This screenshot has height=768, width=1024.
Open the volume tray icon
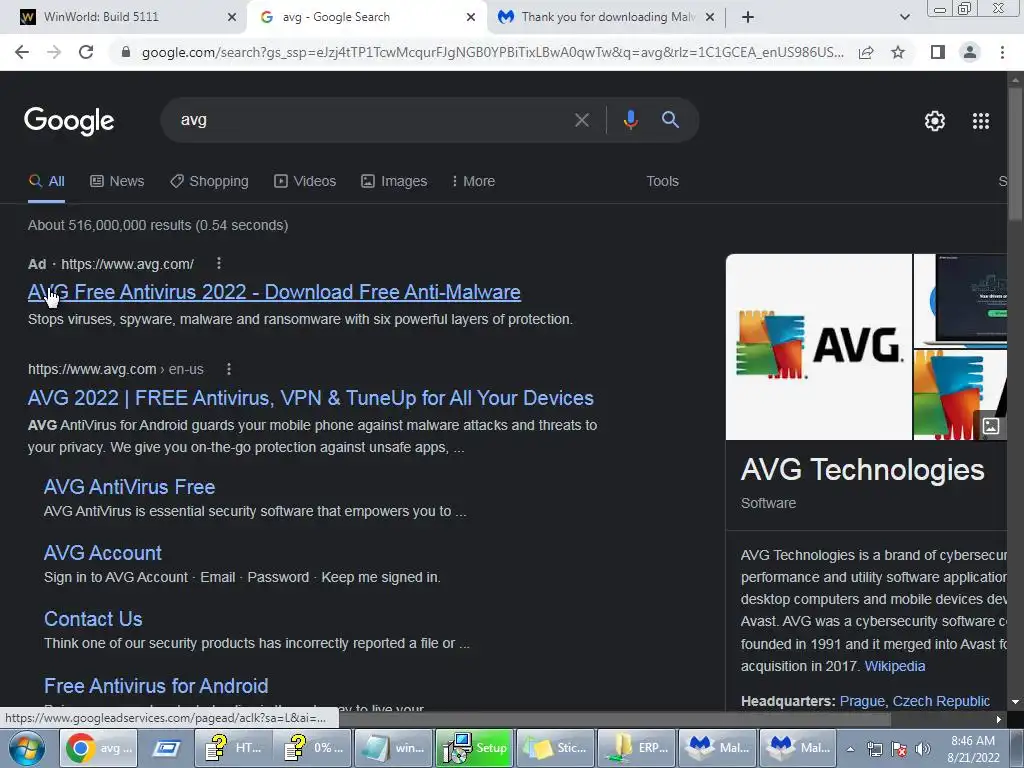[x=922, y=749]
